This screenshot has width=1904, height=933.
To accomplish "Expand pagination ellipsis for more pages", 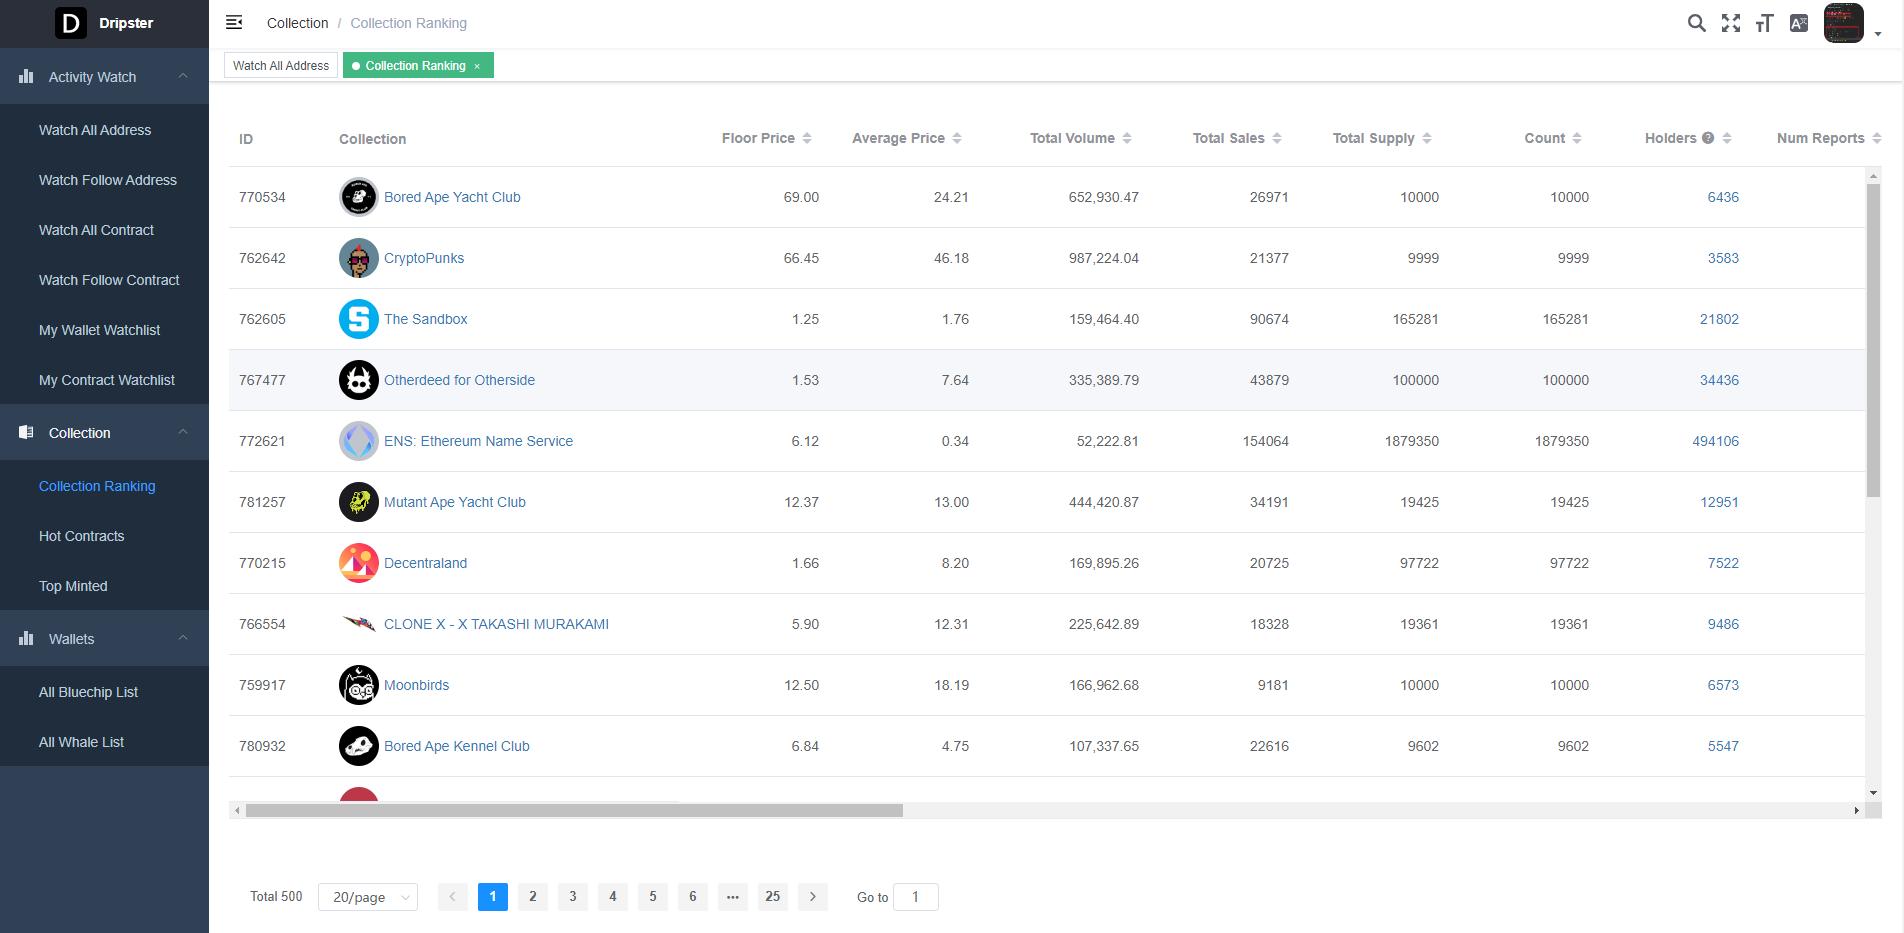I will coord(733,897).
